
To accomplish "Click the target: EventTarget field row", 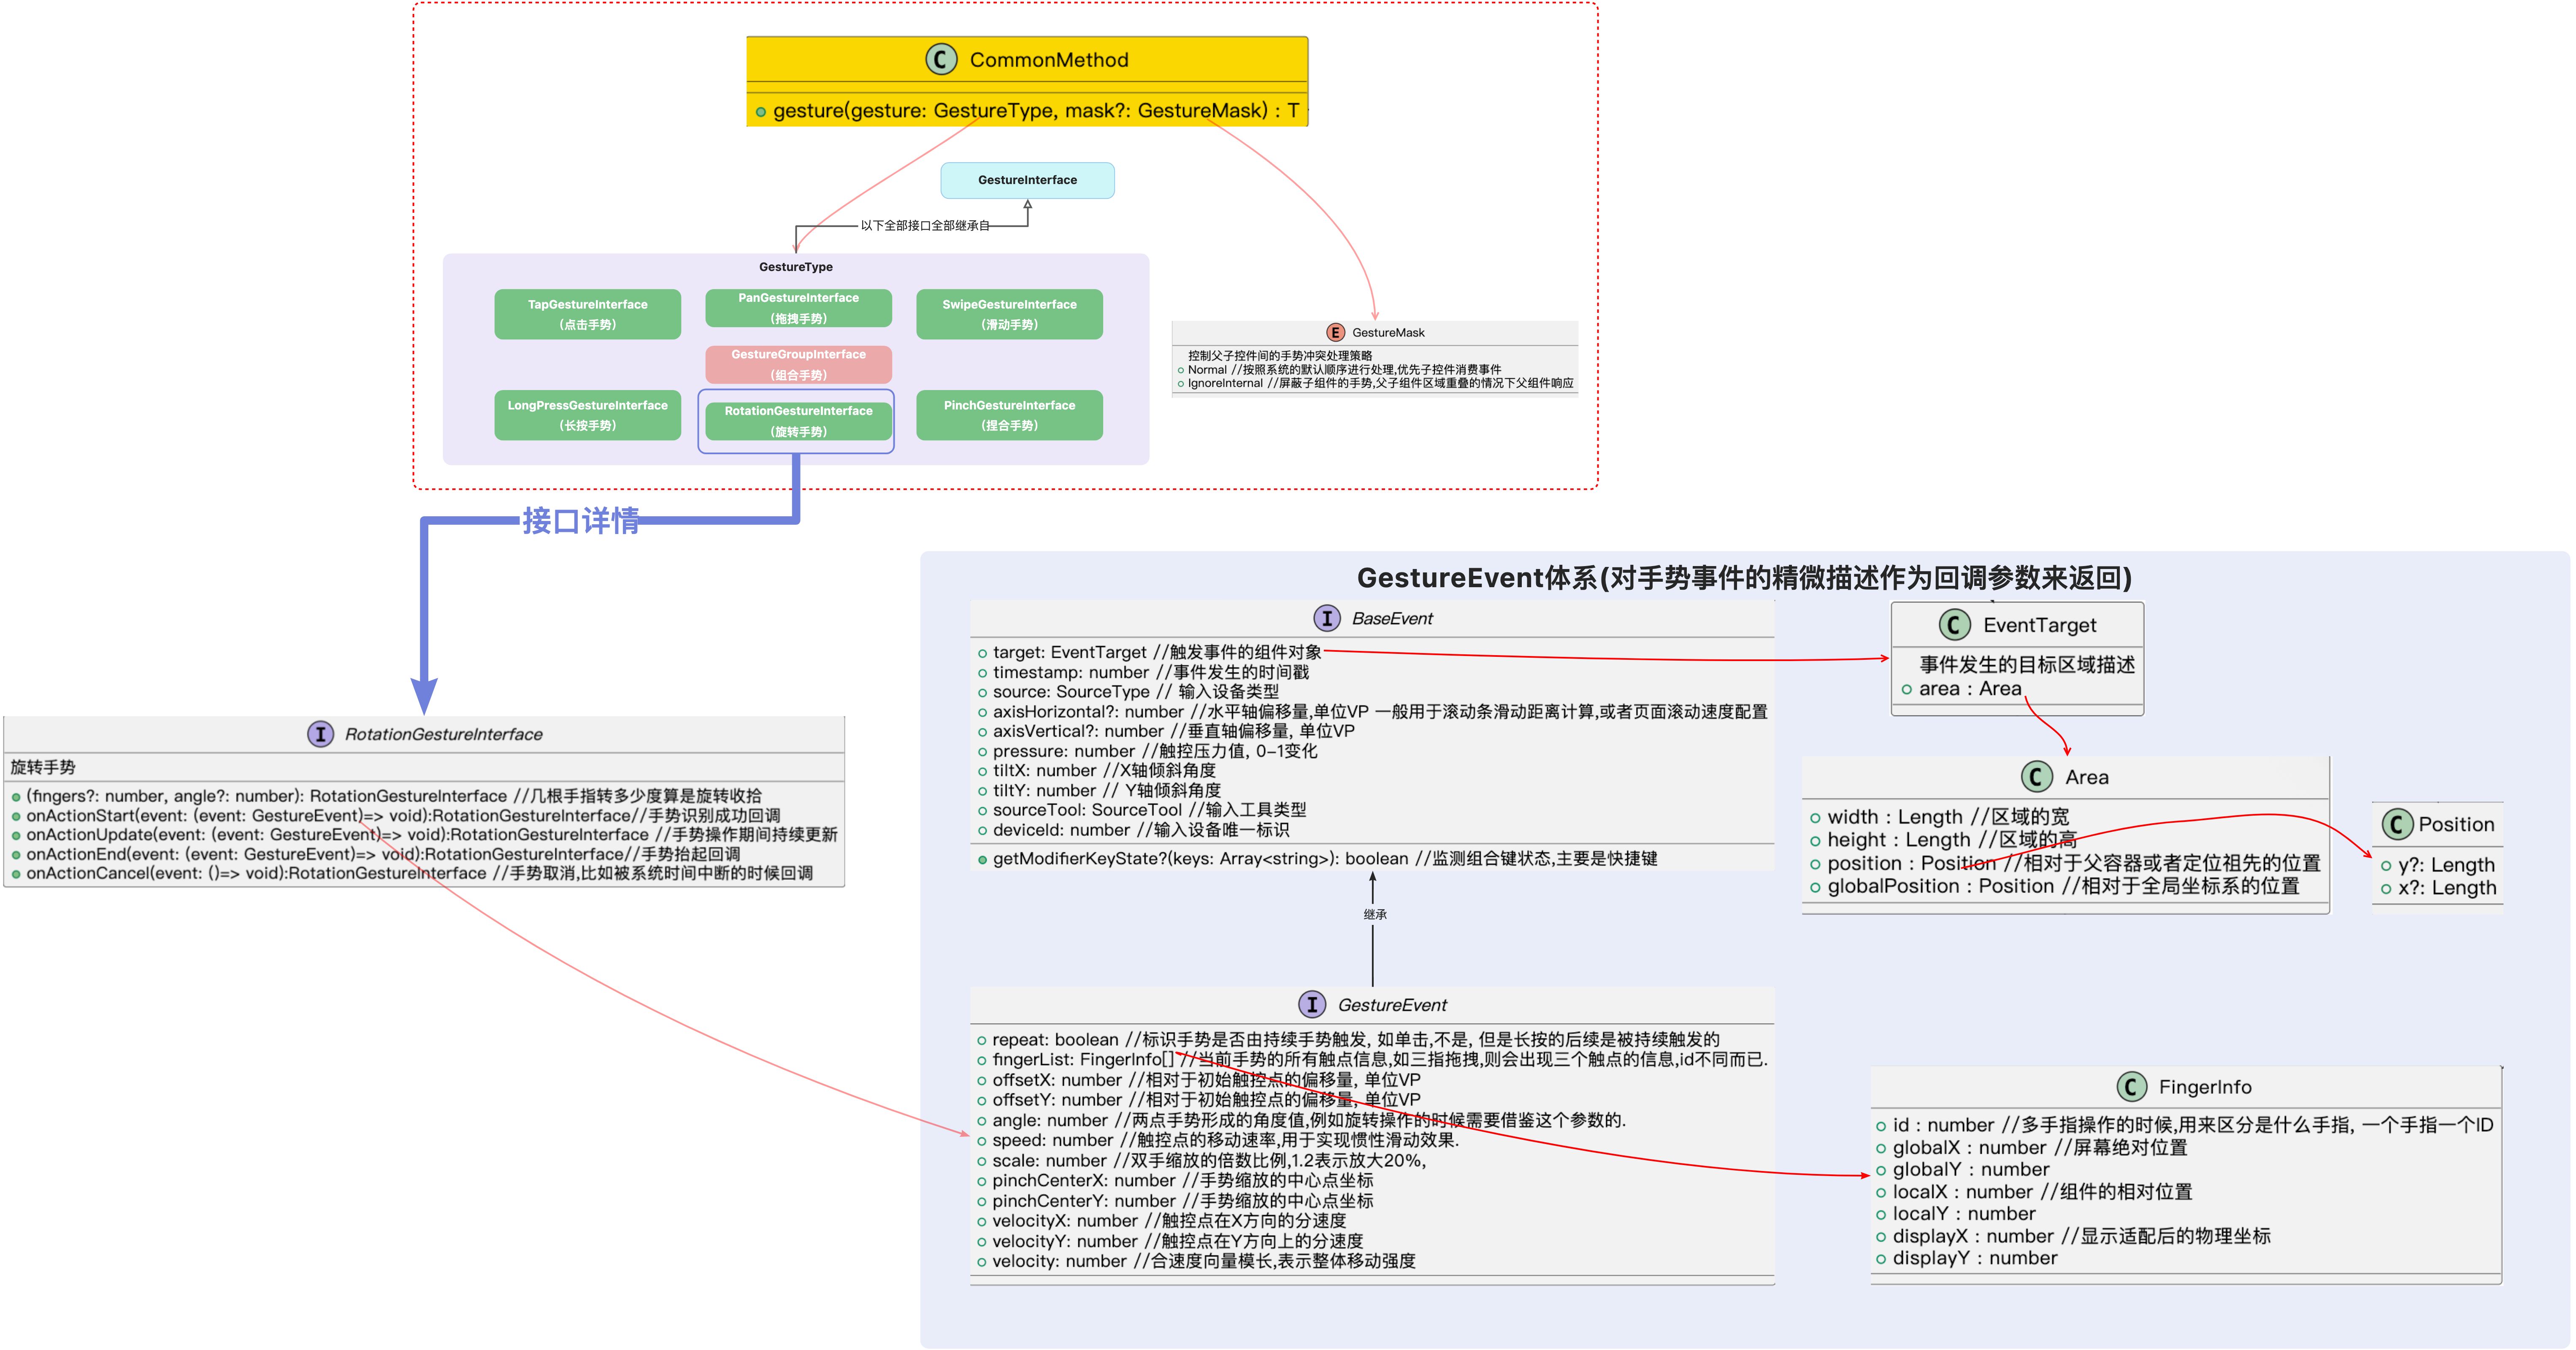I will (1150, 652).
